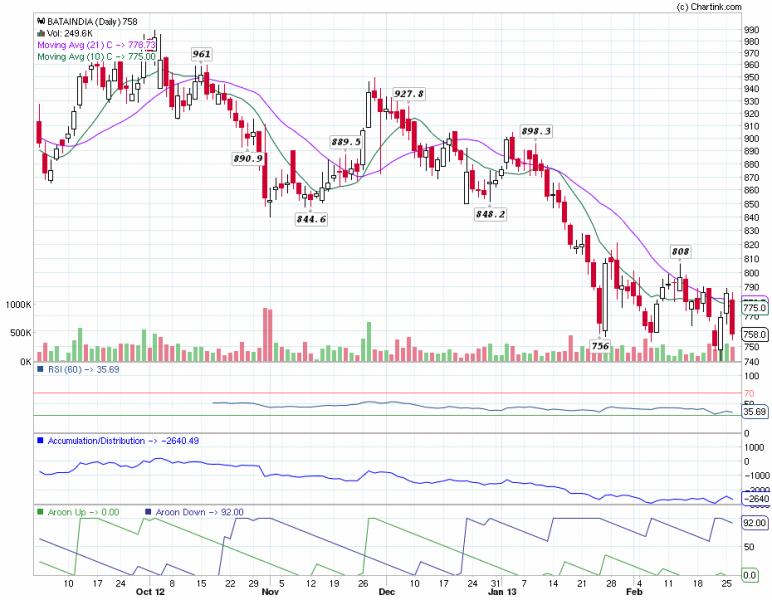The image size is (772, 600).
Task: Click the -2640 accumulation value tag
Action: click(755, 499)
